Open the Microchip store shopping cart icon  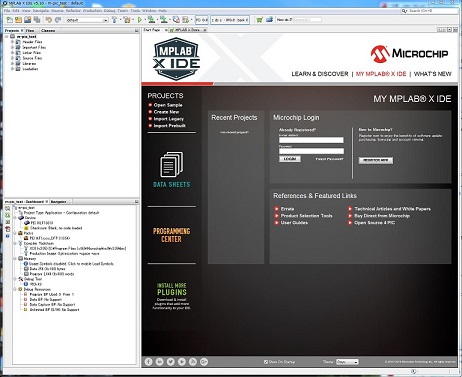pyautogui.click(x=260, y=20)
